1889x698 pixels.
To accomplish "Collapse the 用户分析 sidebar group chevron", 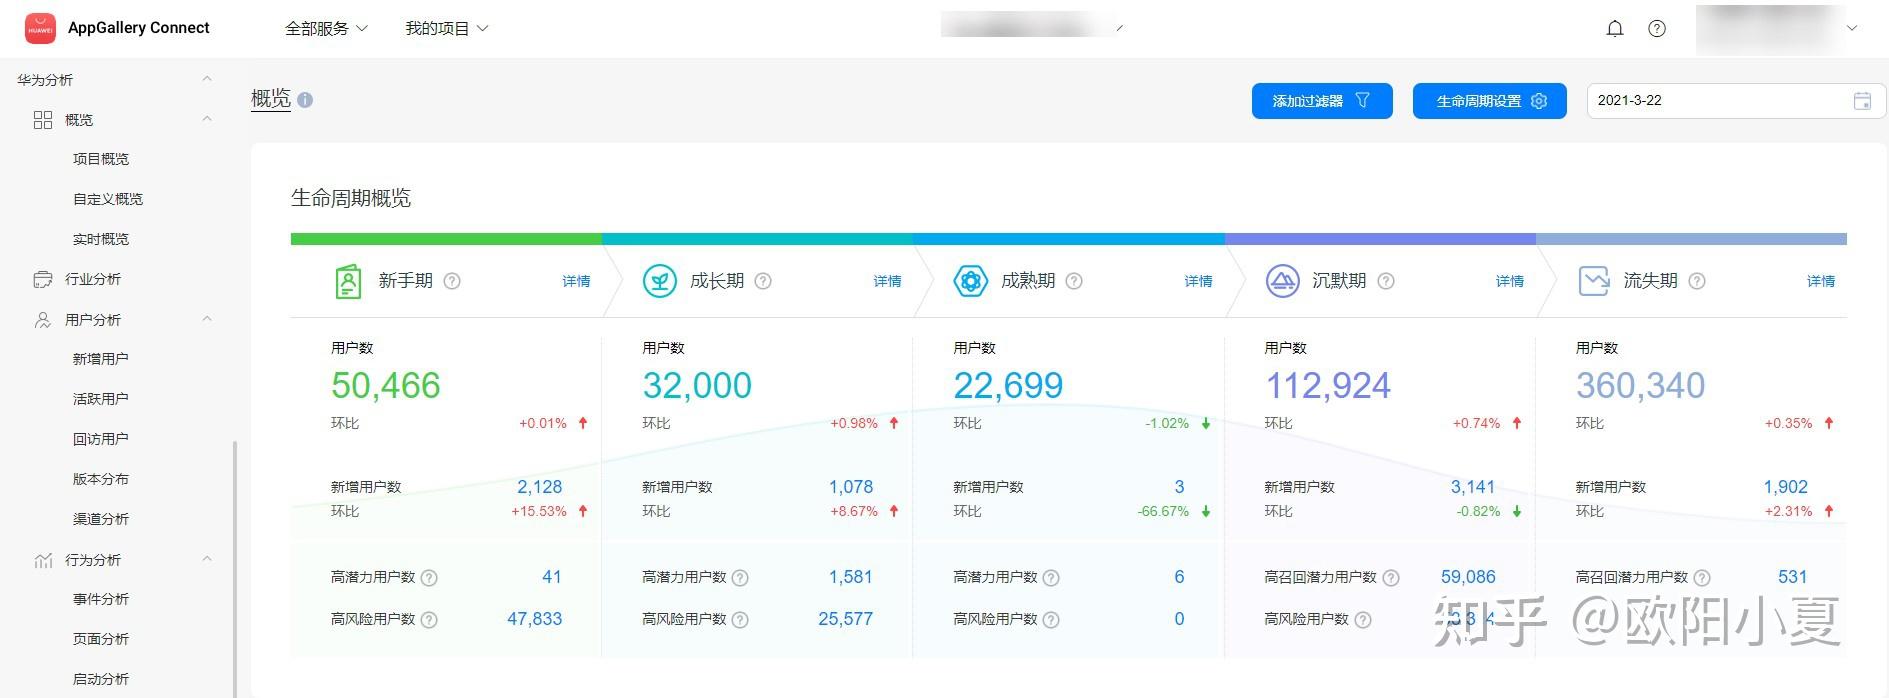I will tap(207, 319).
